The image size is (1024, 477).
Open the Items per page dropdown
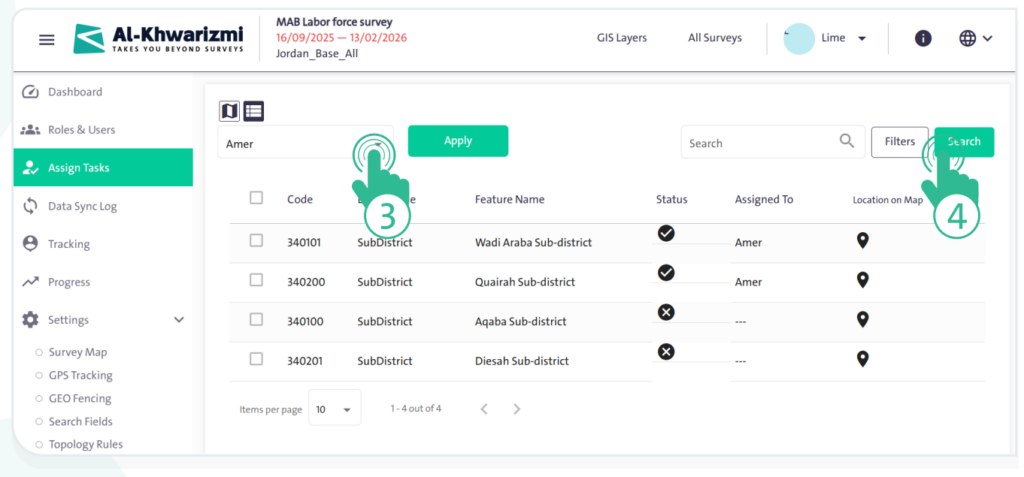[x=334, y=409]
